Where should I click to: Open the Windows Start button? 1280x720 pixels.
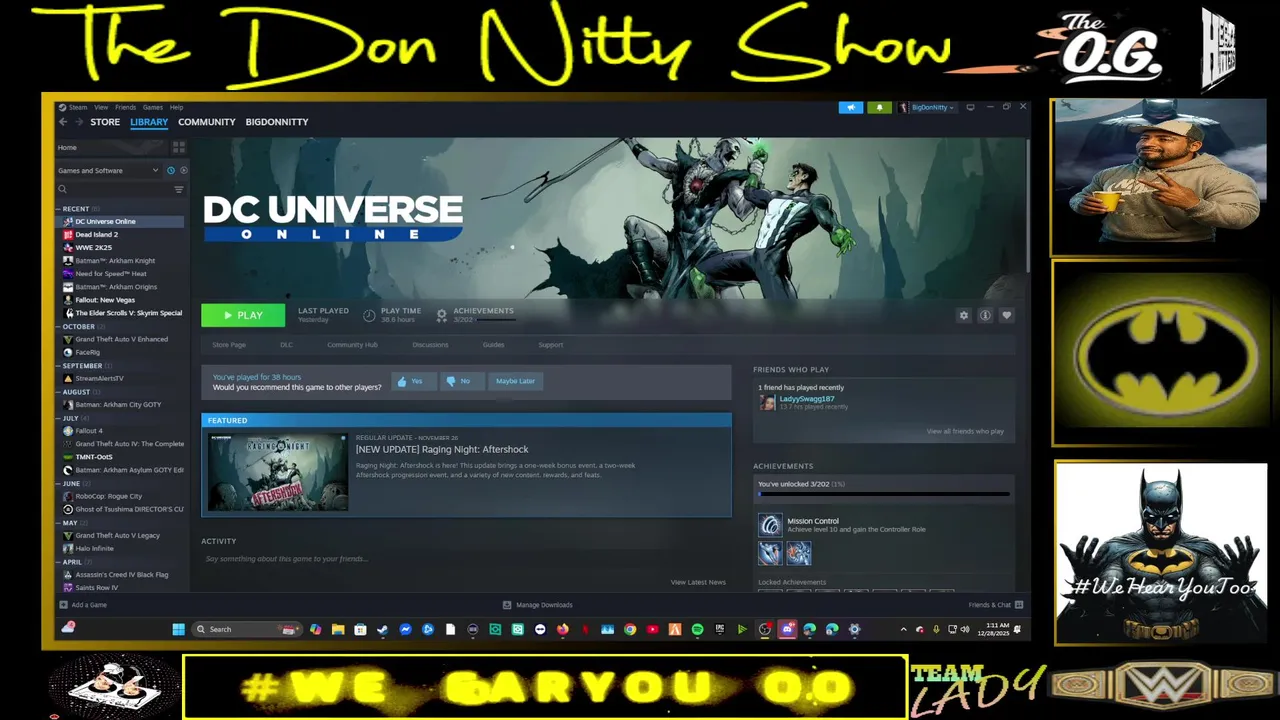(x=178, y=629)
